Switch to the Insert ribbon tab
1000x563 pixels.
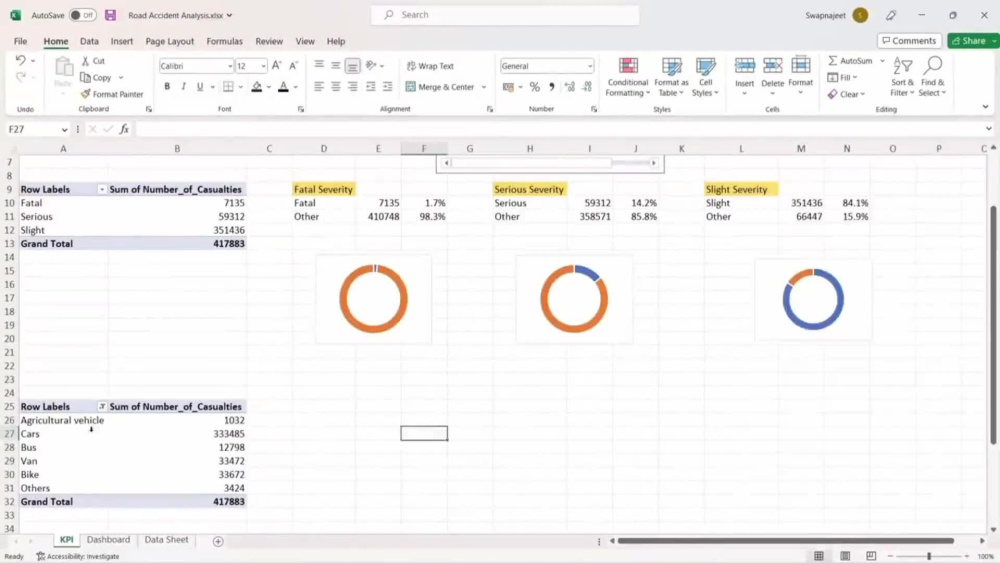(122, 41)
